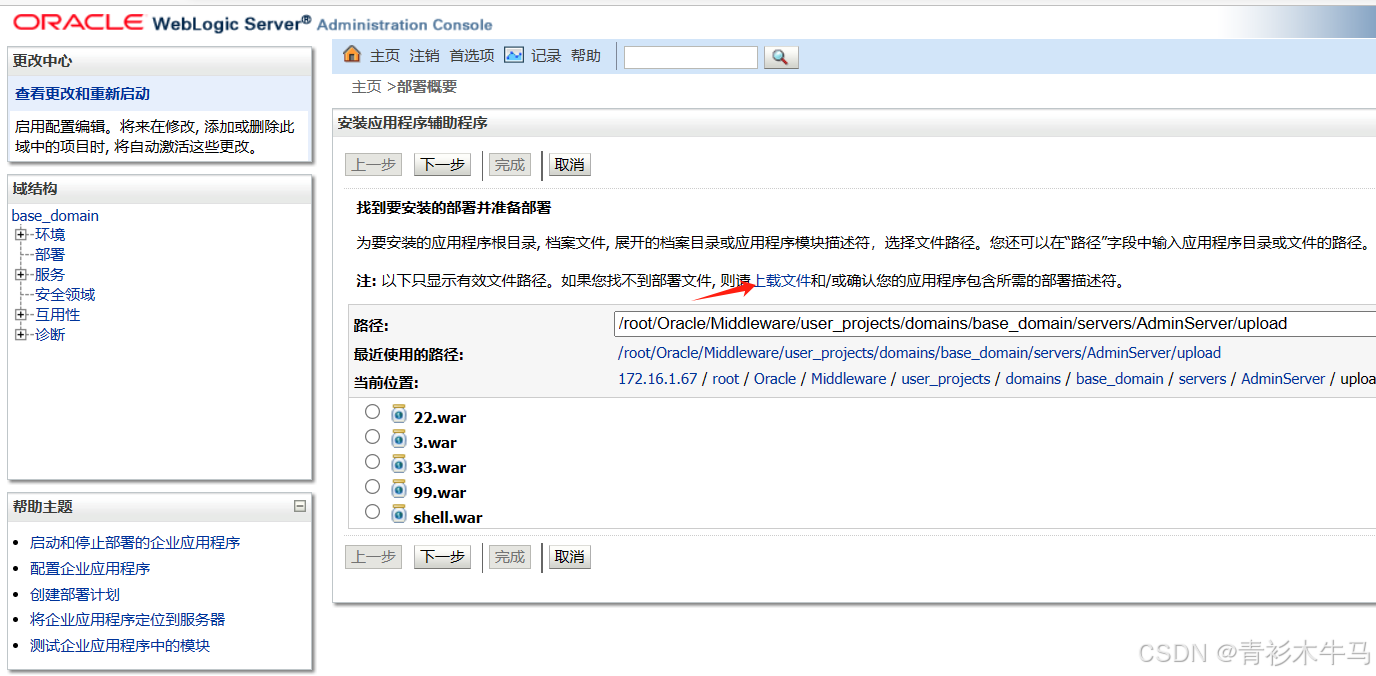This screenshot has height=676, width=1376.
Task: Select 安全领域 in the domain tree
Action: tap(65, 295)
